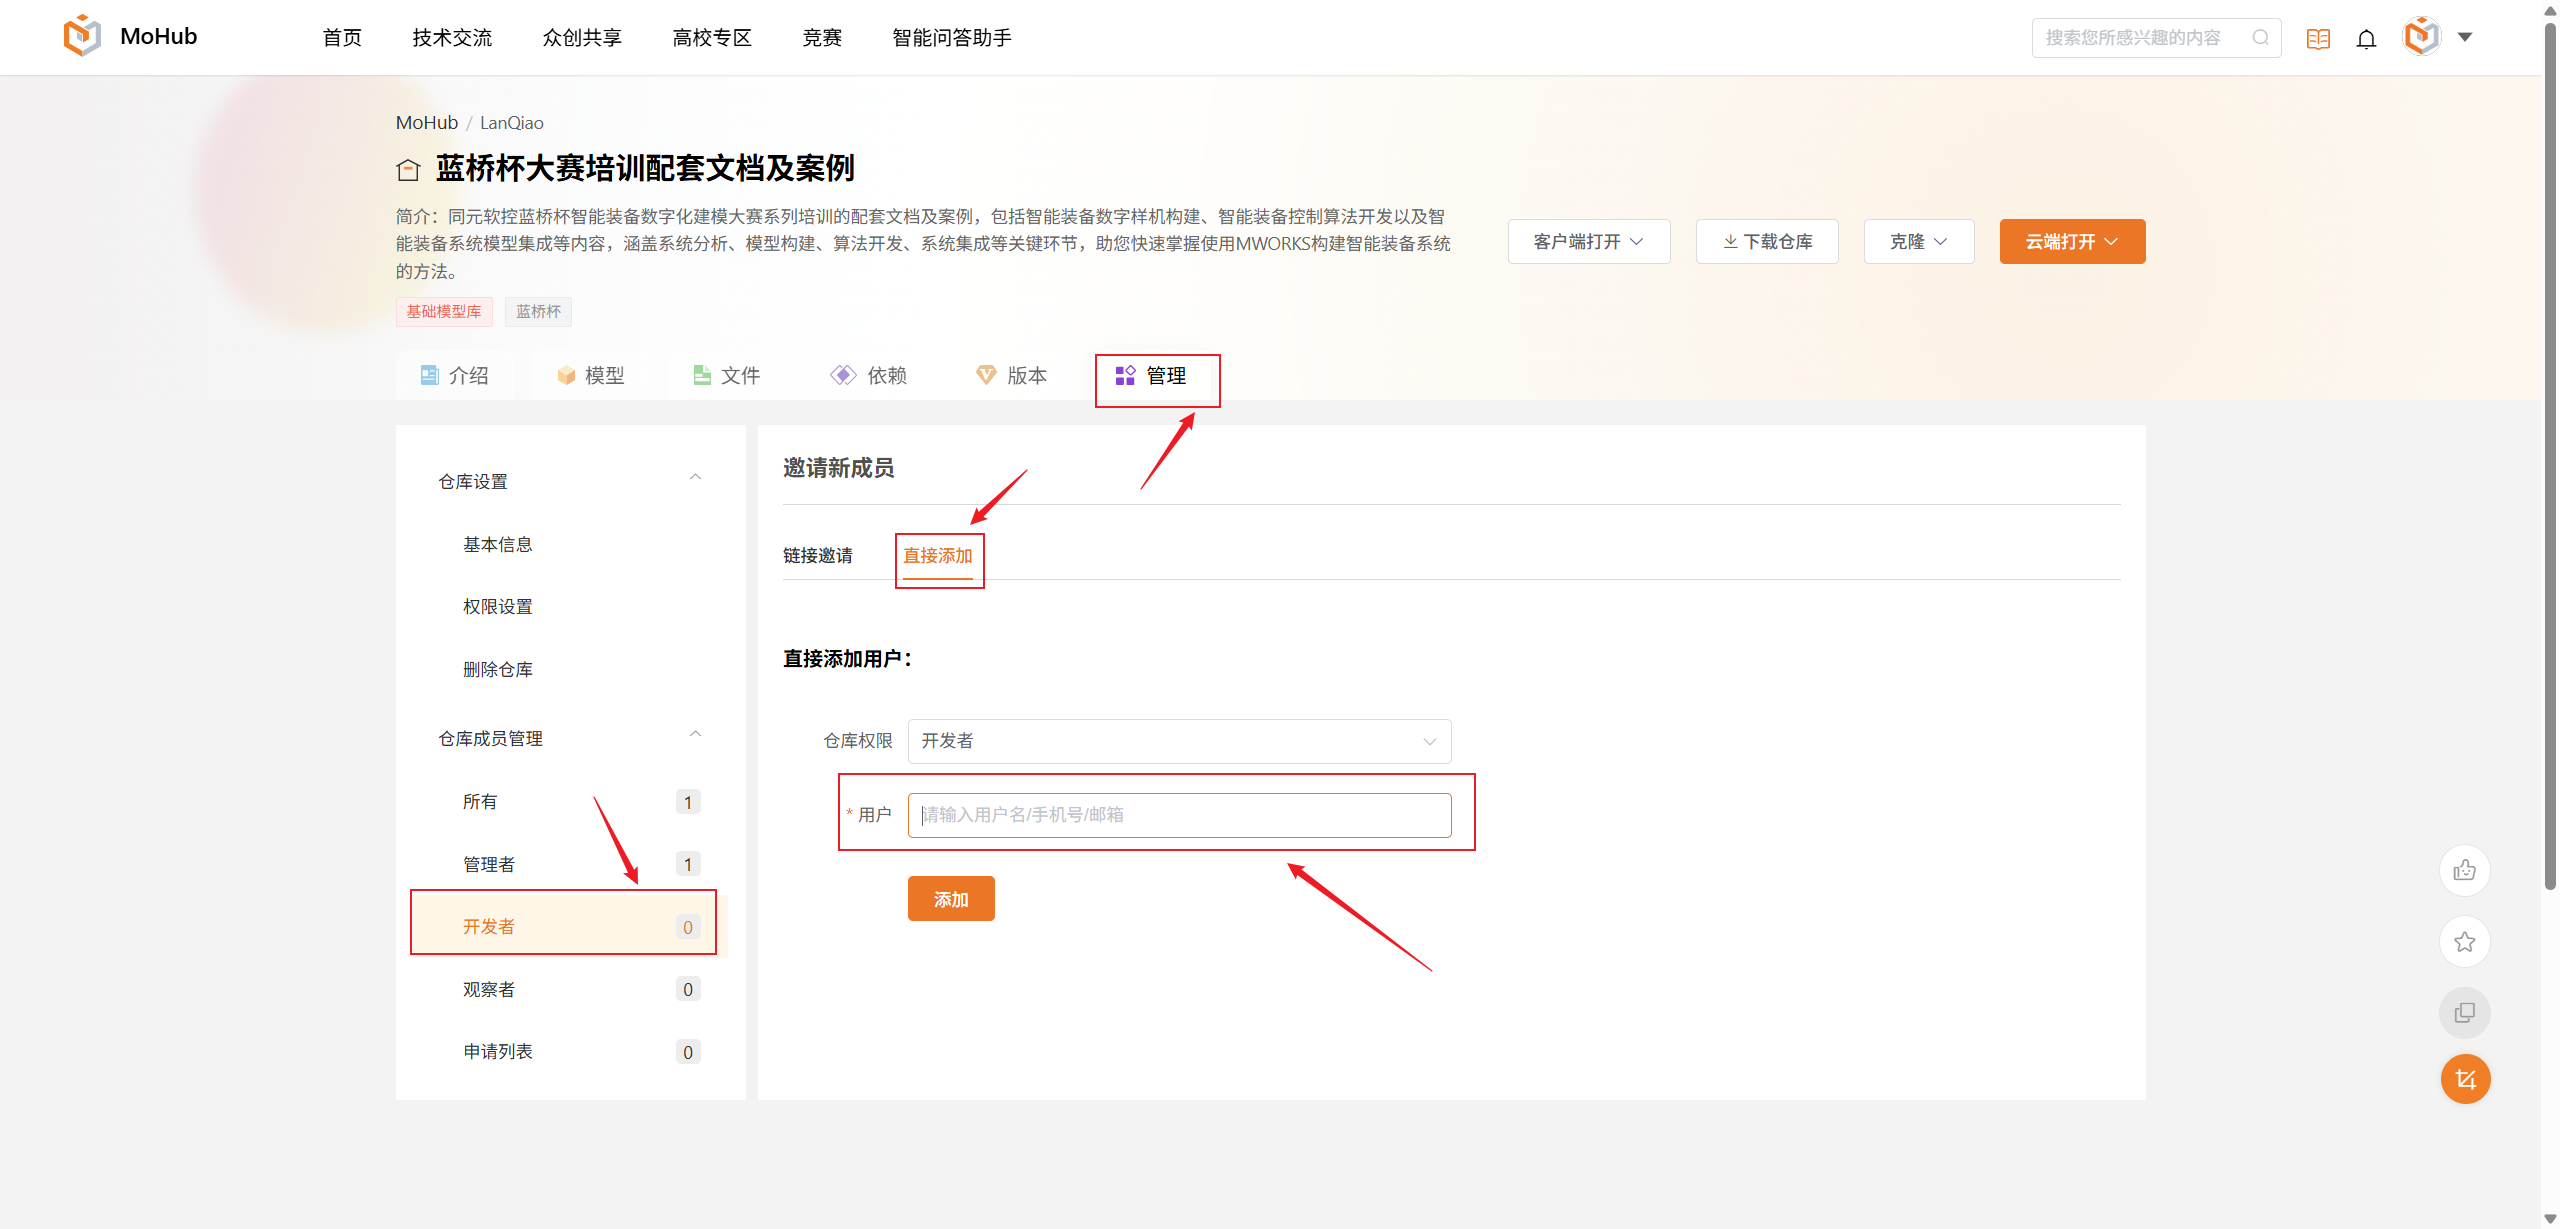Switch to the 依赖 tab
Image resolution: width=2560 pixels, height=1229 pixels.
[x=869, y=375]
